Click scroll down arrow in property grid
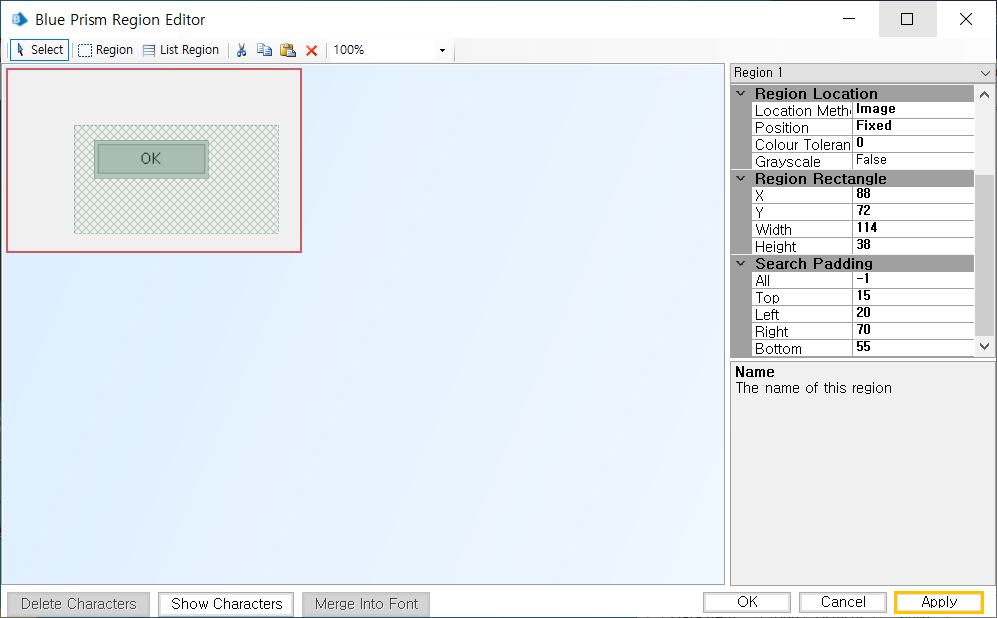 point(984,347)
